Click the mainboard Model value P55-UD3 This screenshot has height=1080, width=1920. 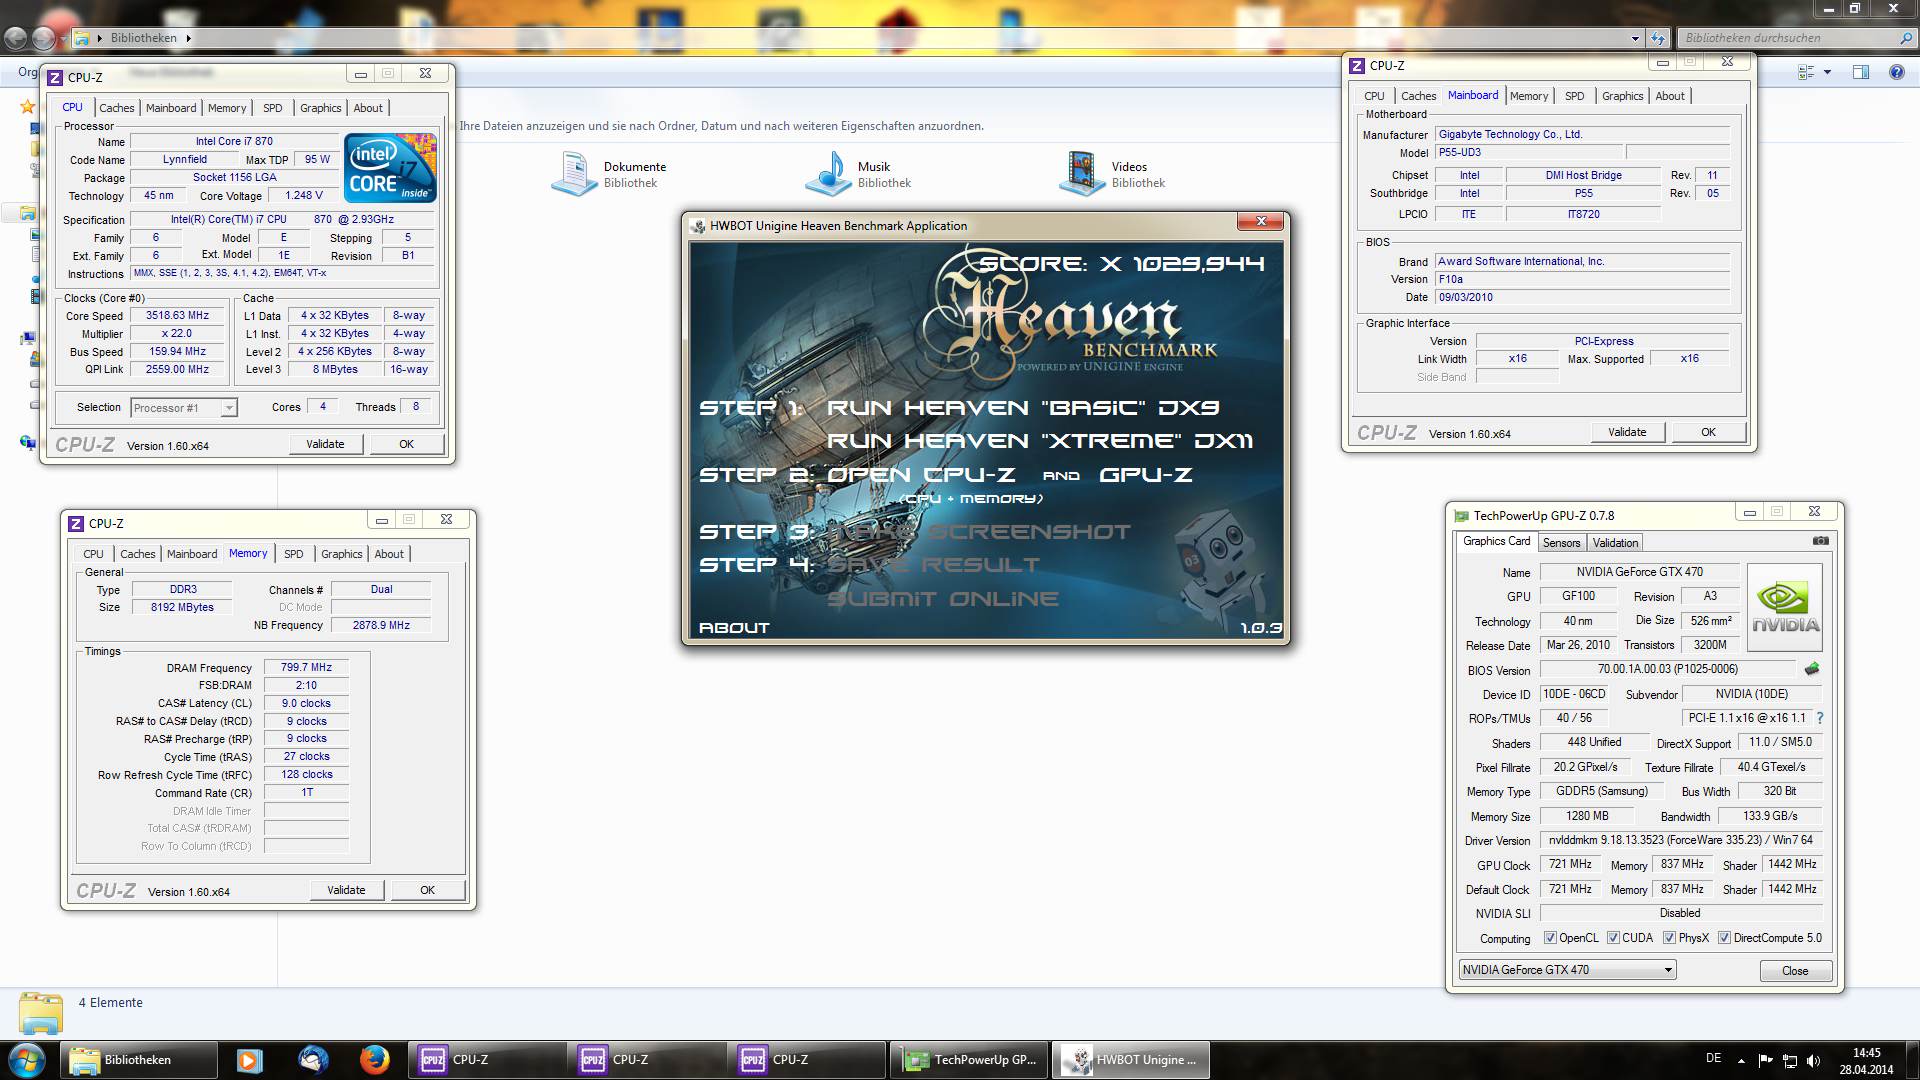tap(1527, 152)
